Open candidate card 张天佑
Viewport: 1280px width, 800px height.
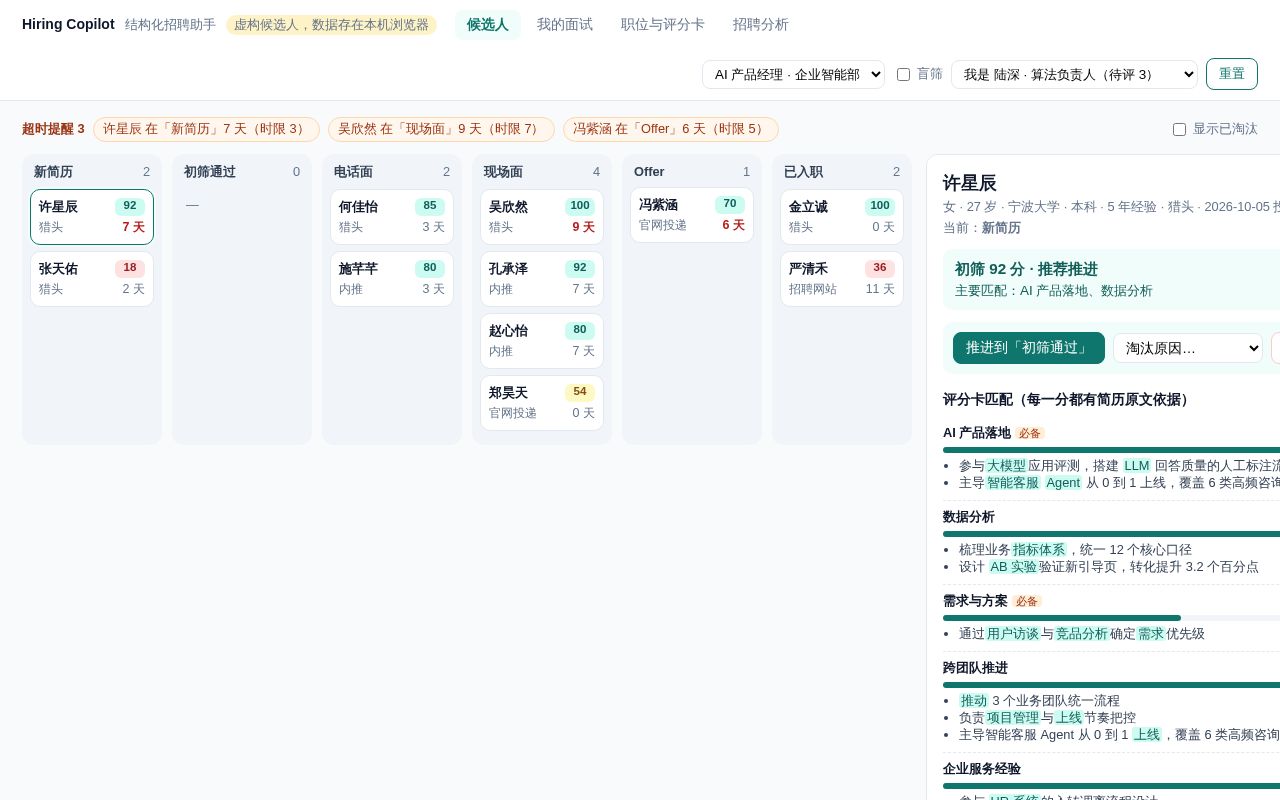point(92,279)
